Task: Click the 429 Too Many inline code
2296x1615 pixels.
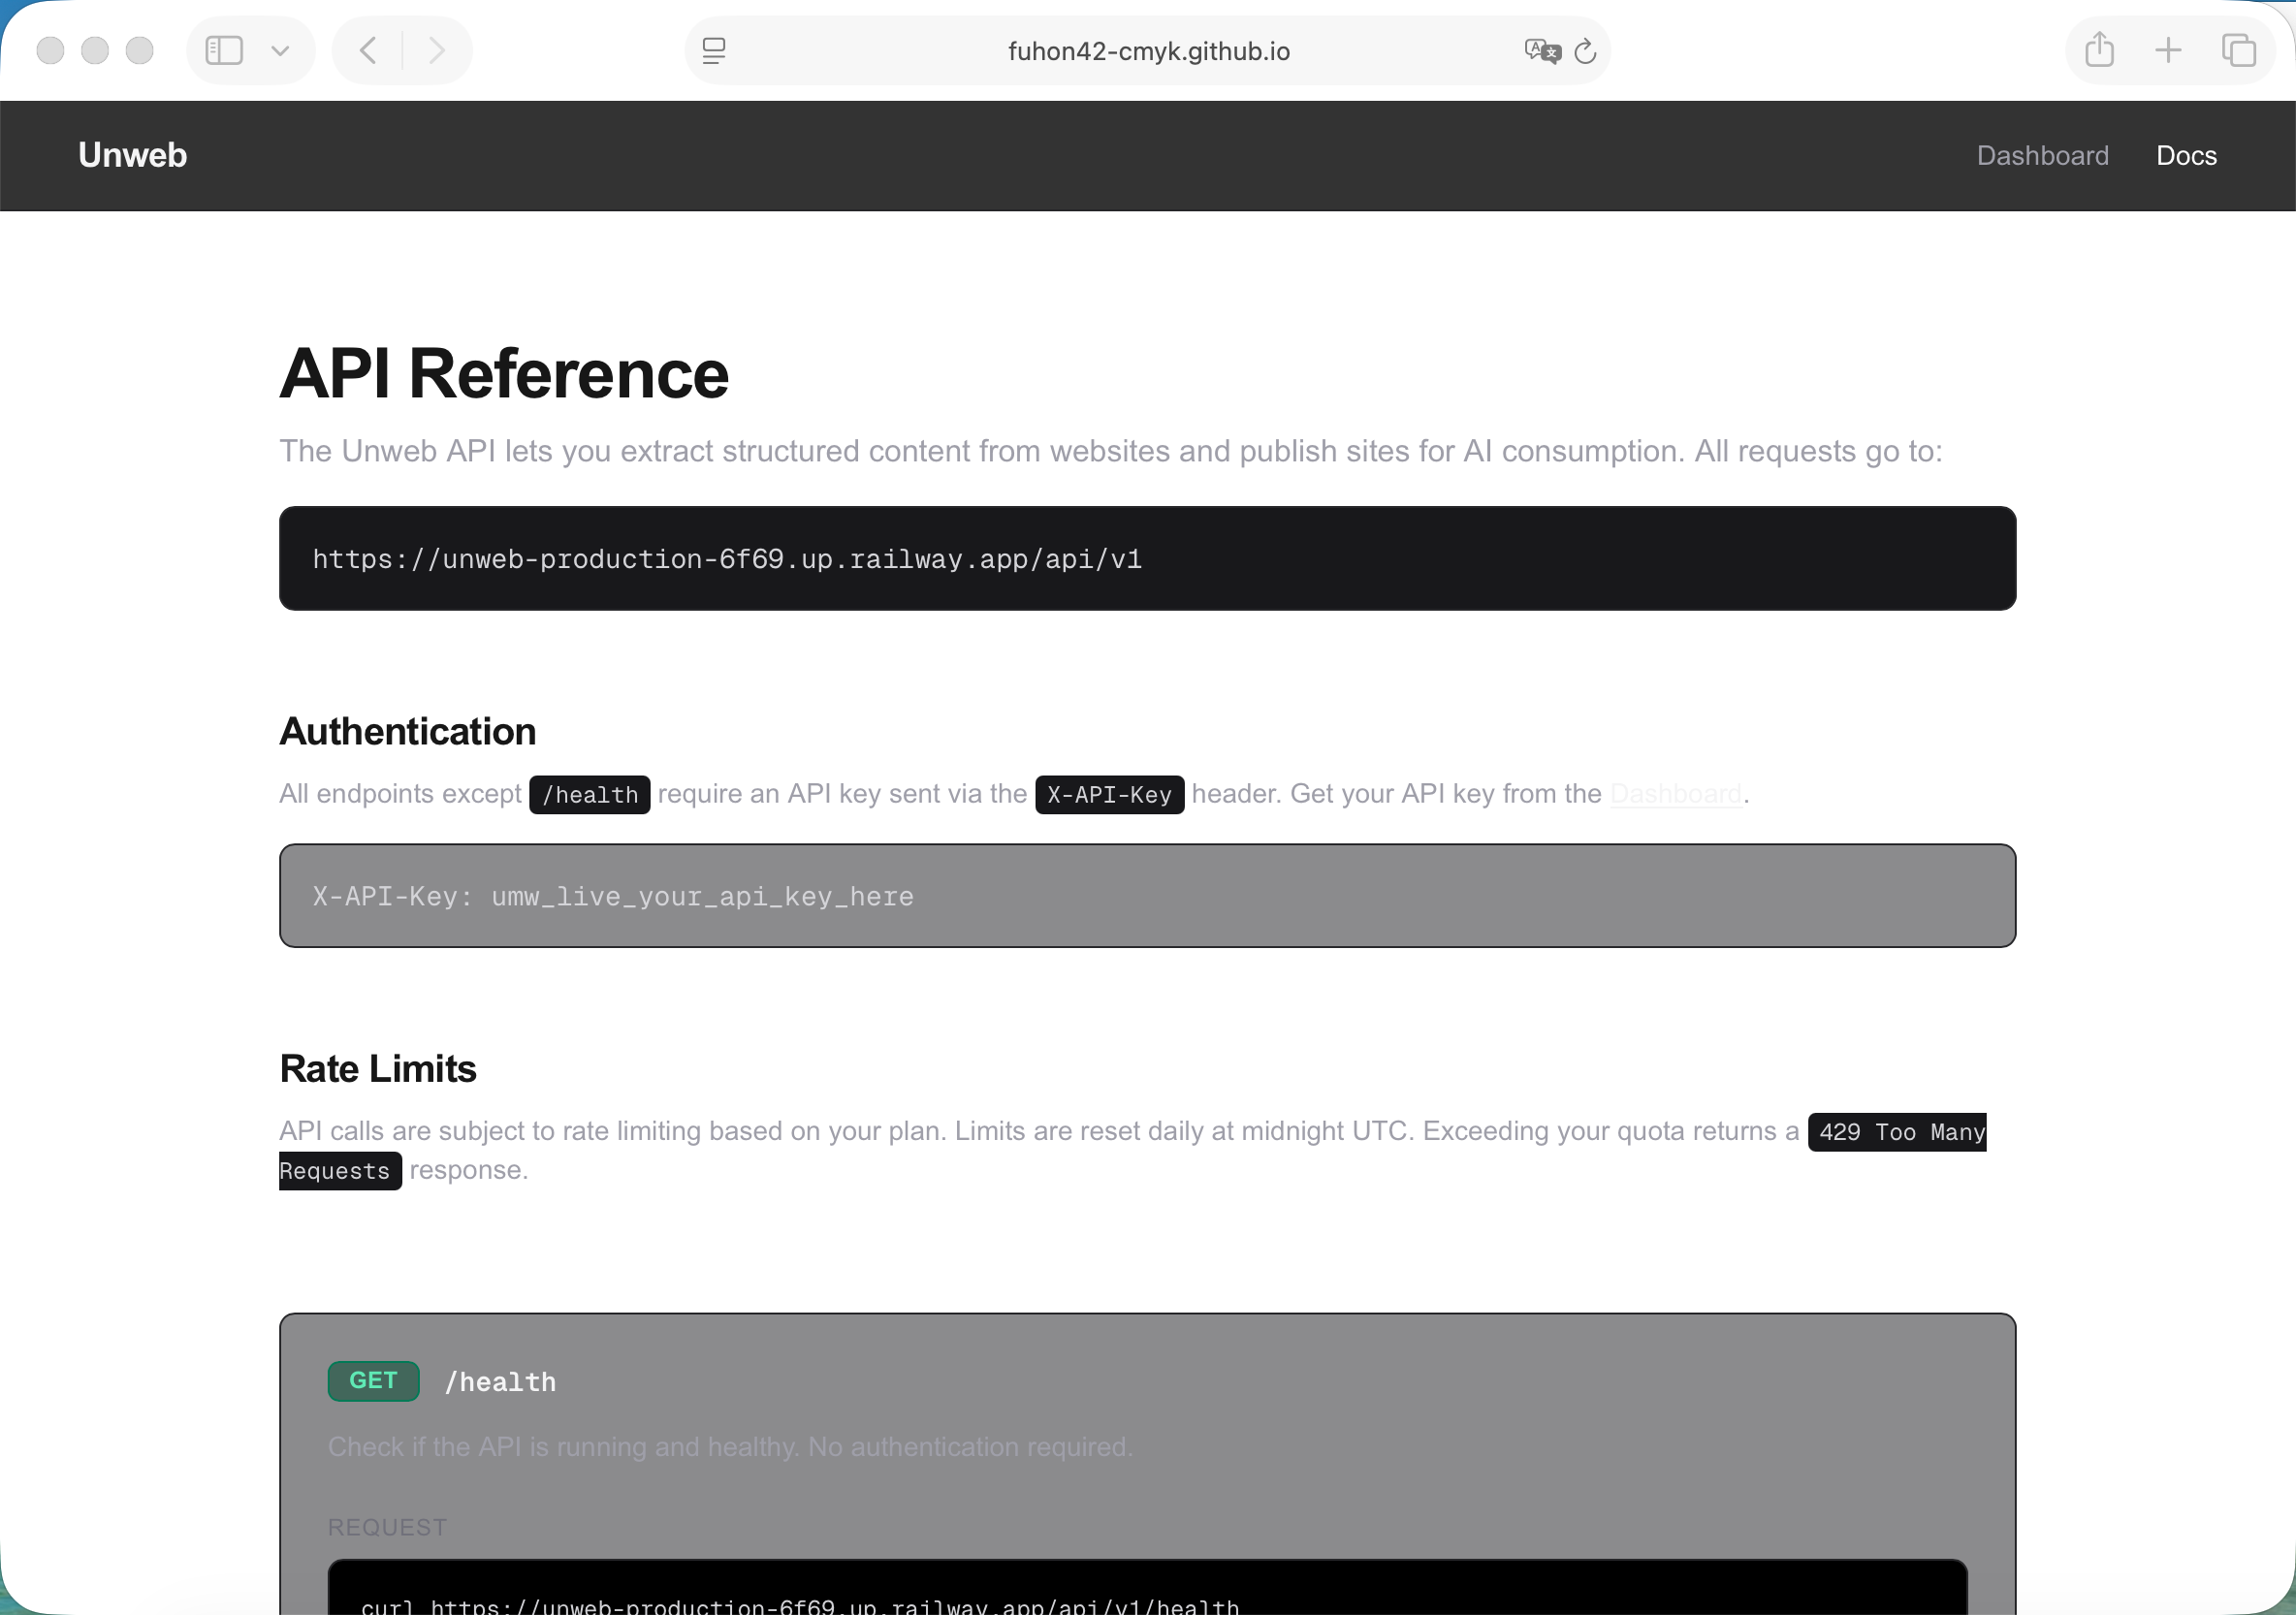Action: tap(1897, 1132)
